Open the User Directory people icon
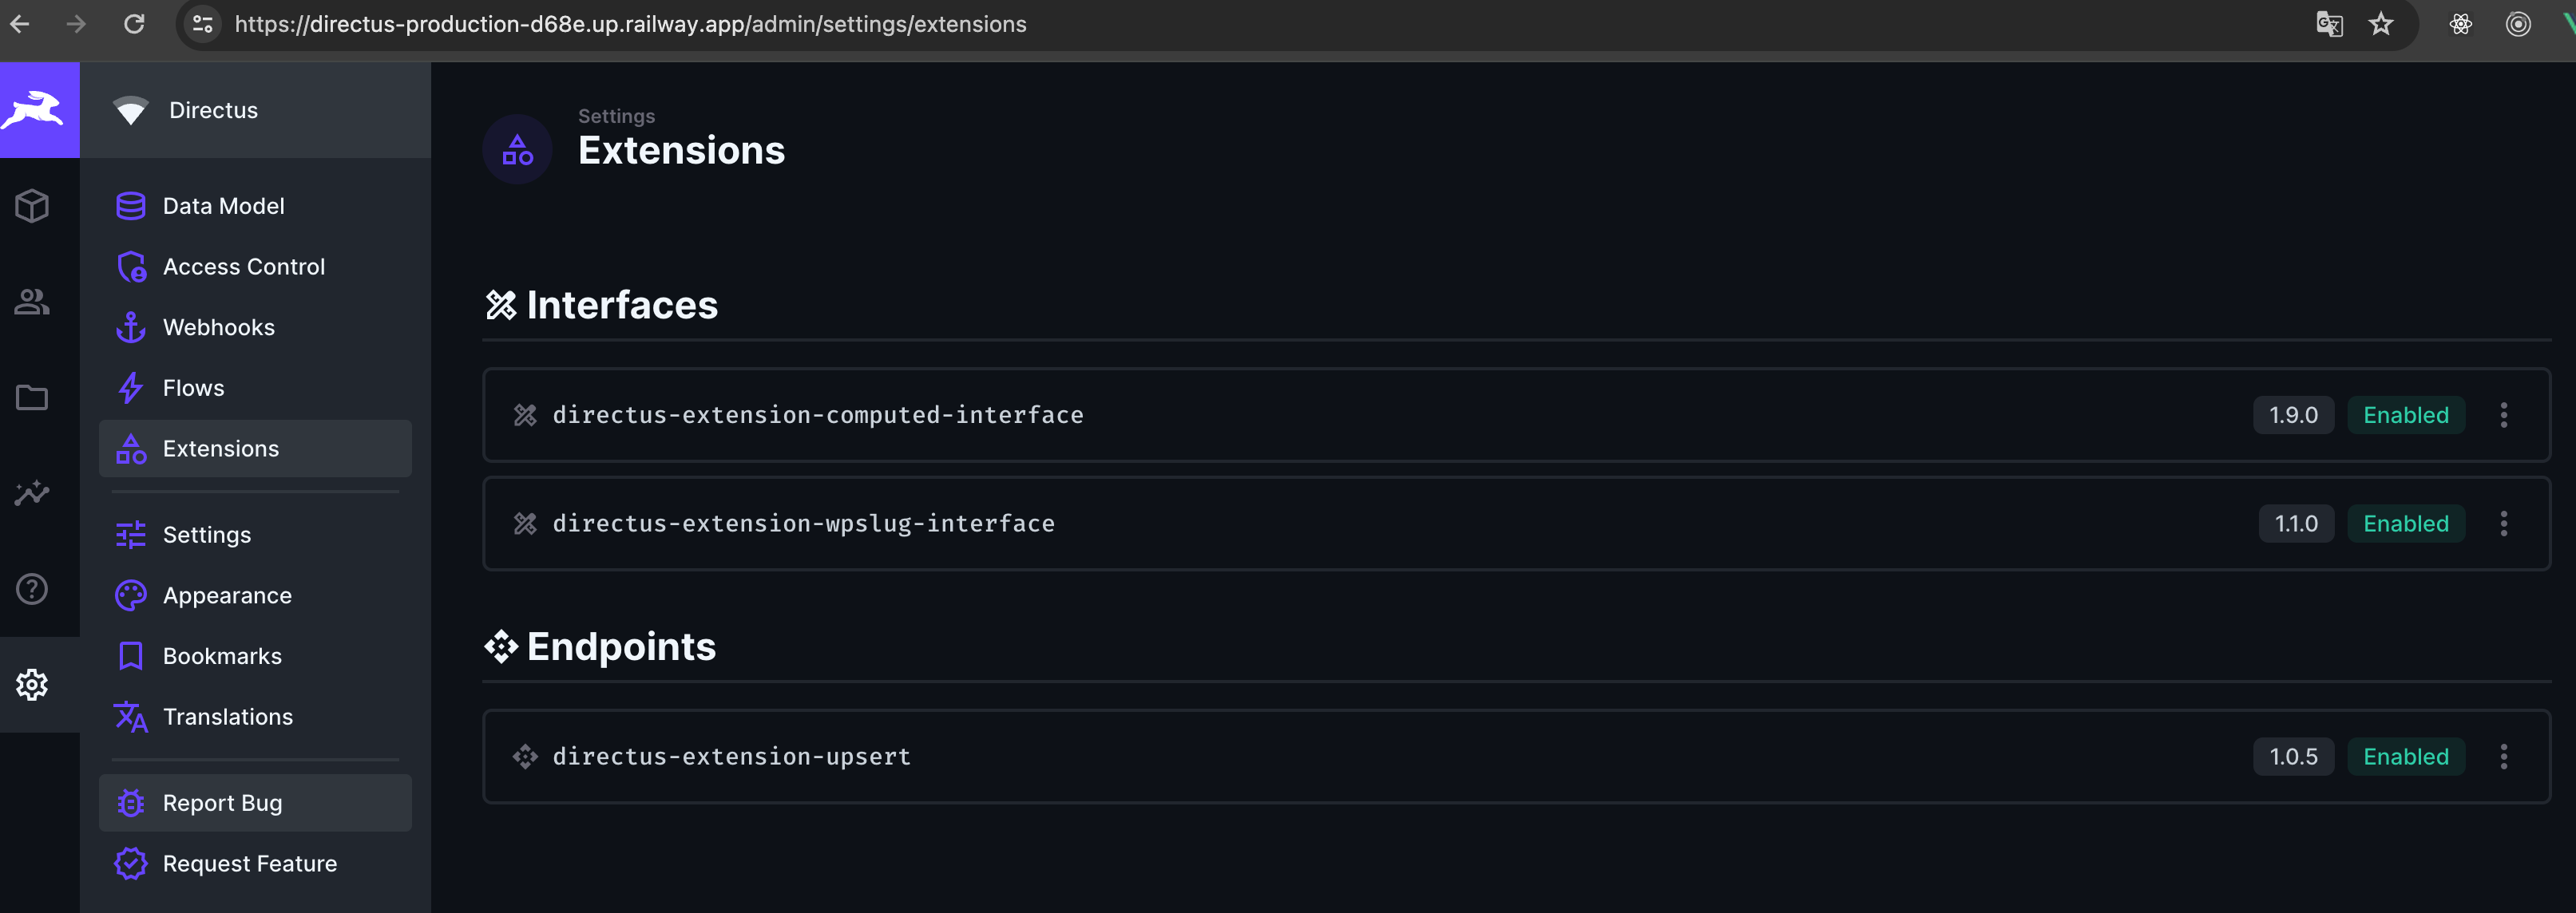Screen dimensions: 2576x913 (32, 302)
